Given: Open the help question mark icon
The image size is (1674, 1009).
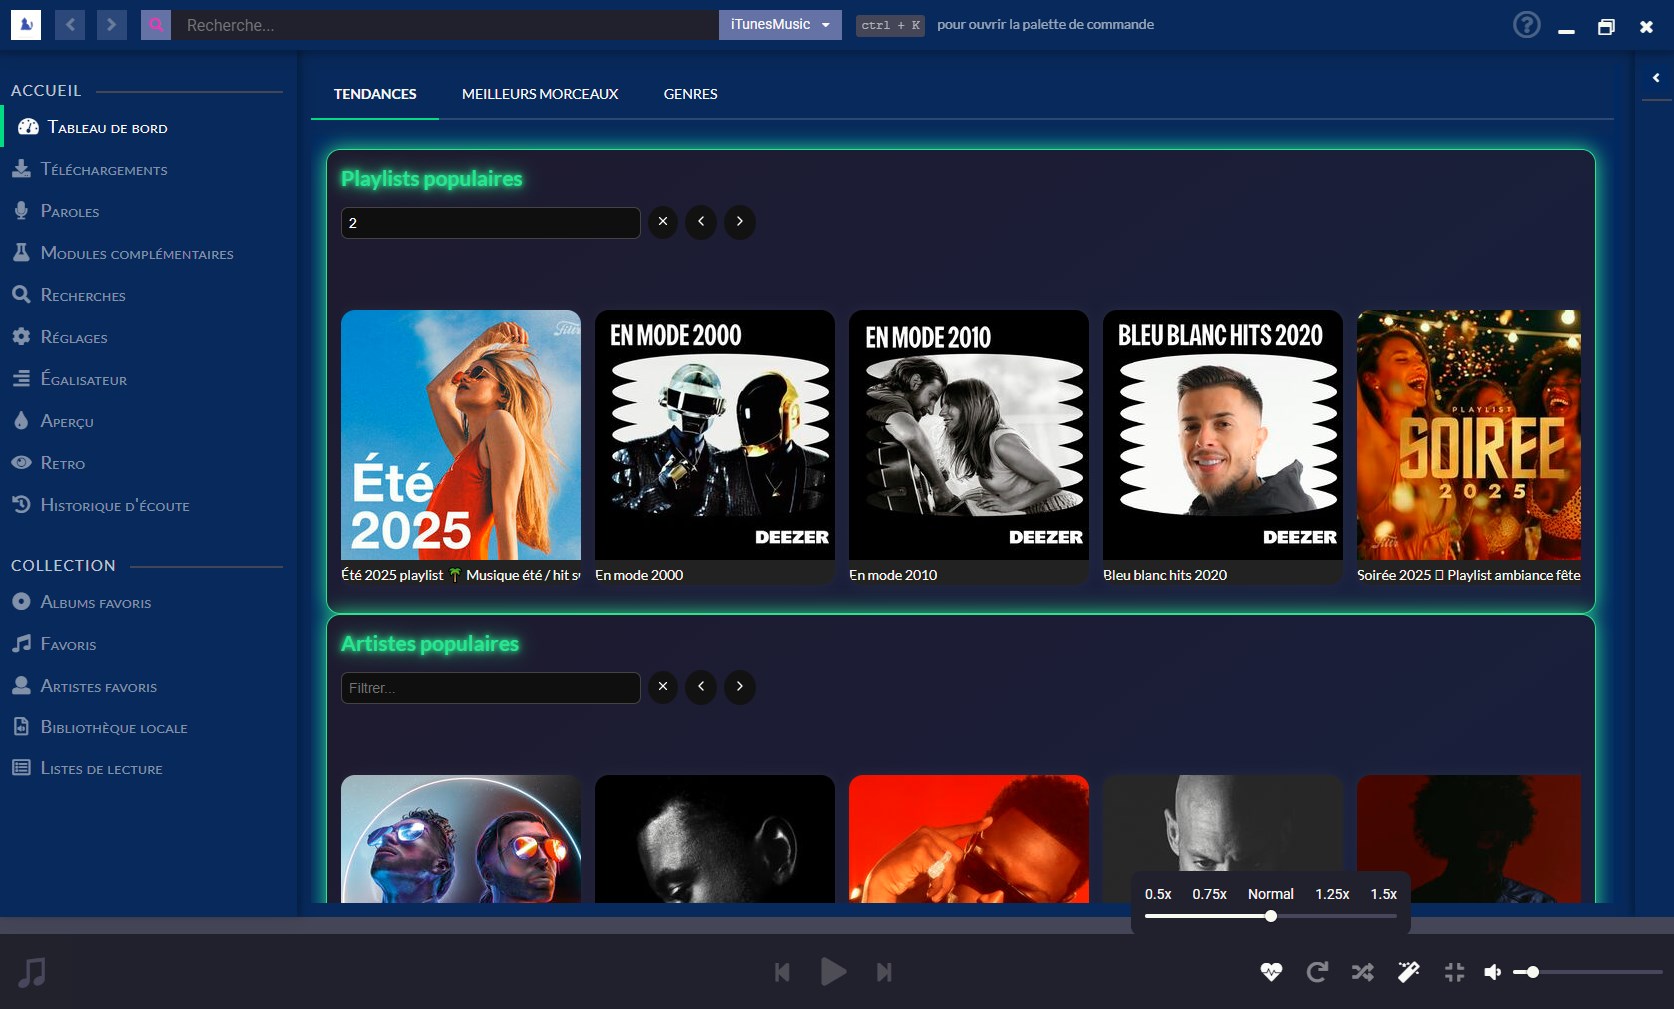Looking at the screenshot, I should (1526, 25).
